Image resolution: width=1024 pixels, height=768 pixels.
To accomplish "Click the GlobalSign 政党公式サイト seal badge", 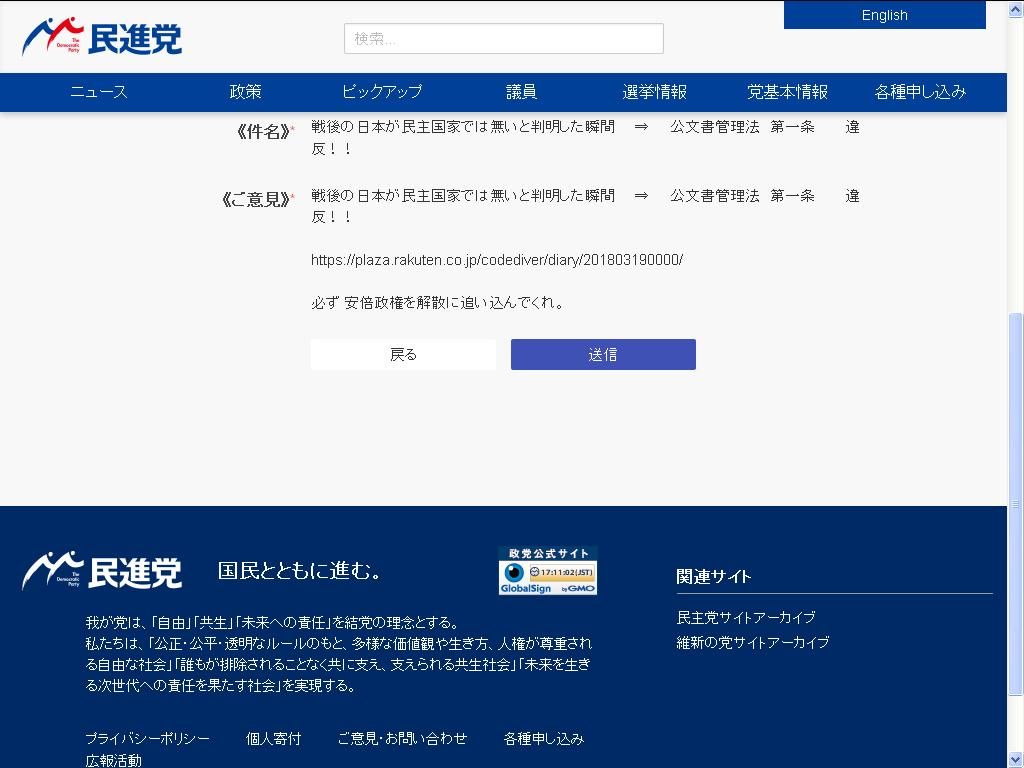I will click(x=547, y=571).
